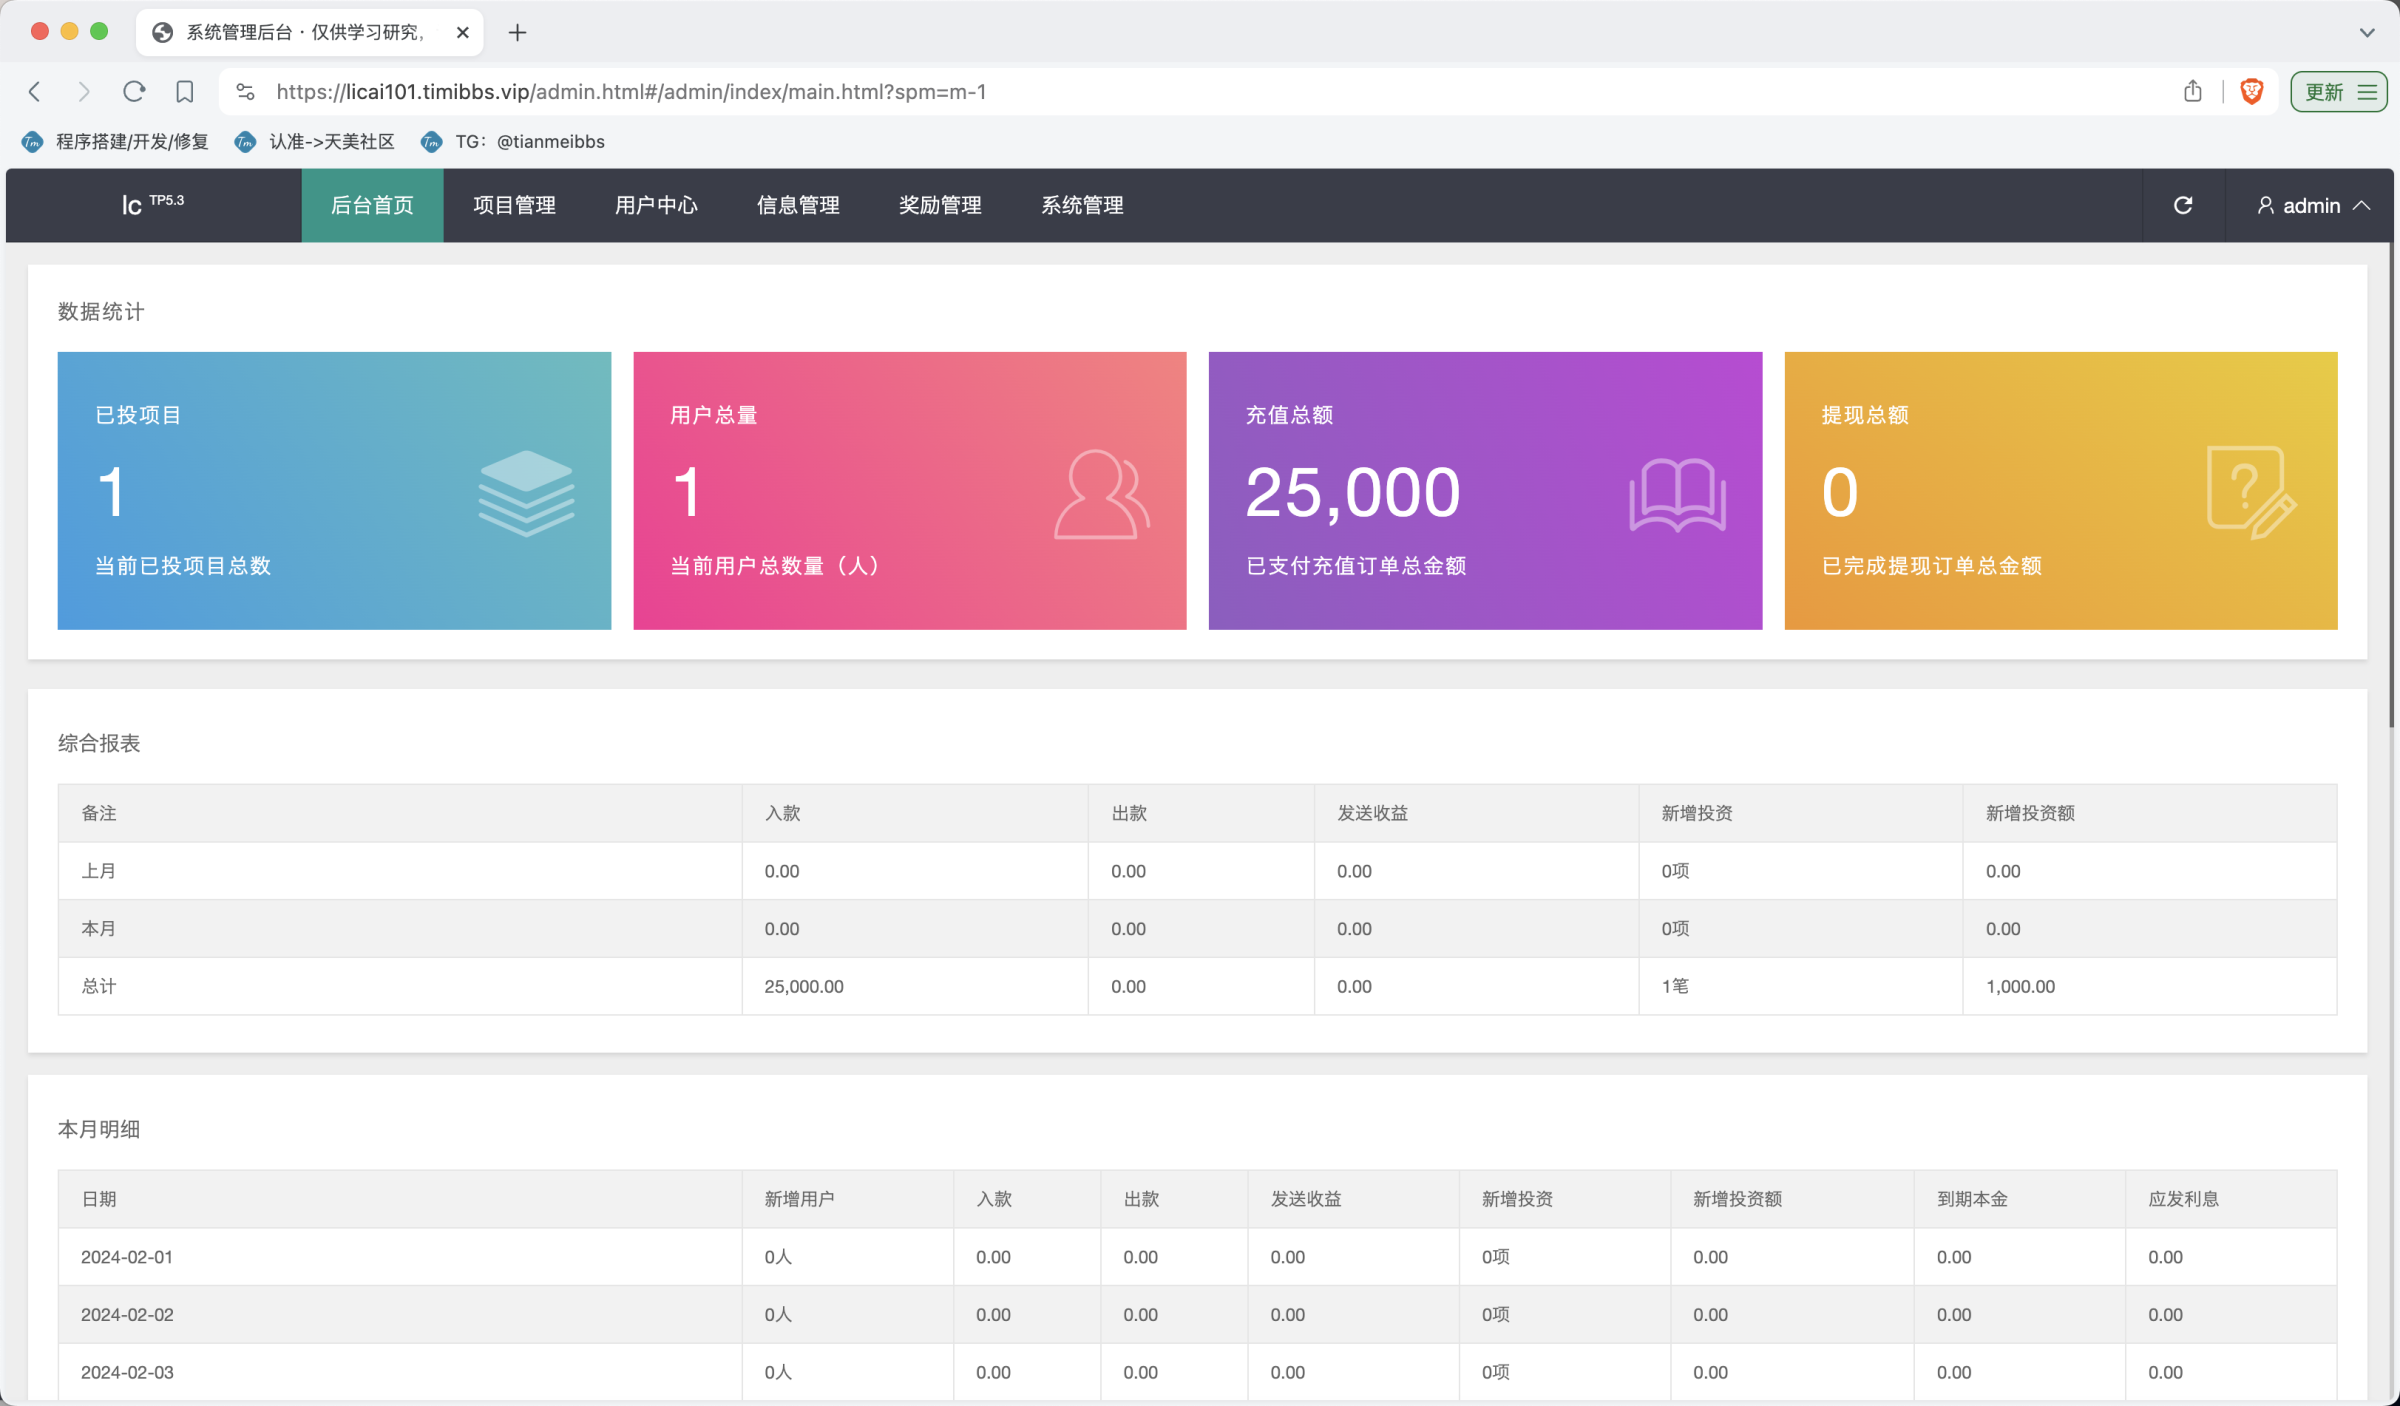
Task: Click the stacked layers icon in 已投项目 card
Action: point(526,493)
